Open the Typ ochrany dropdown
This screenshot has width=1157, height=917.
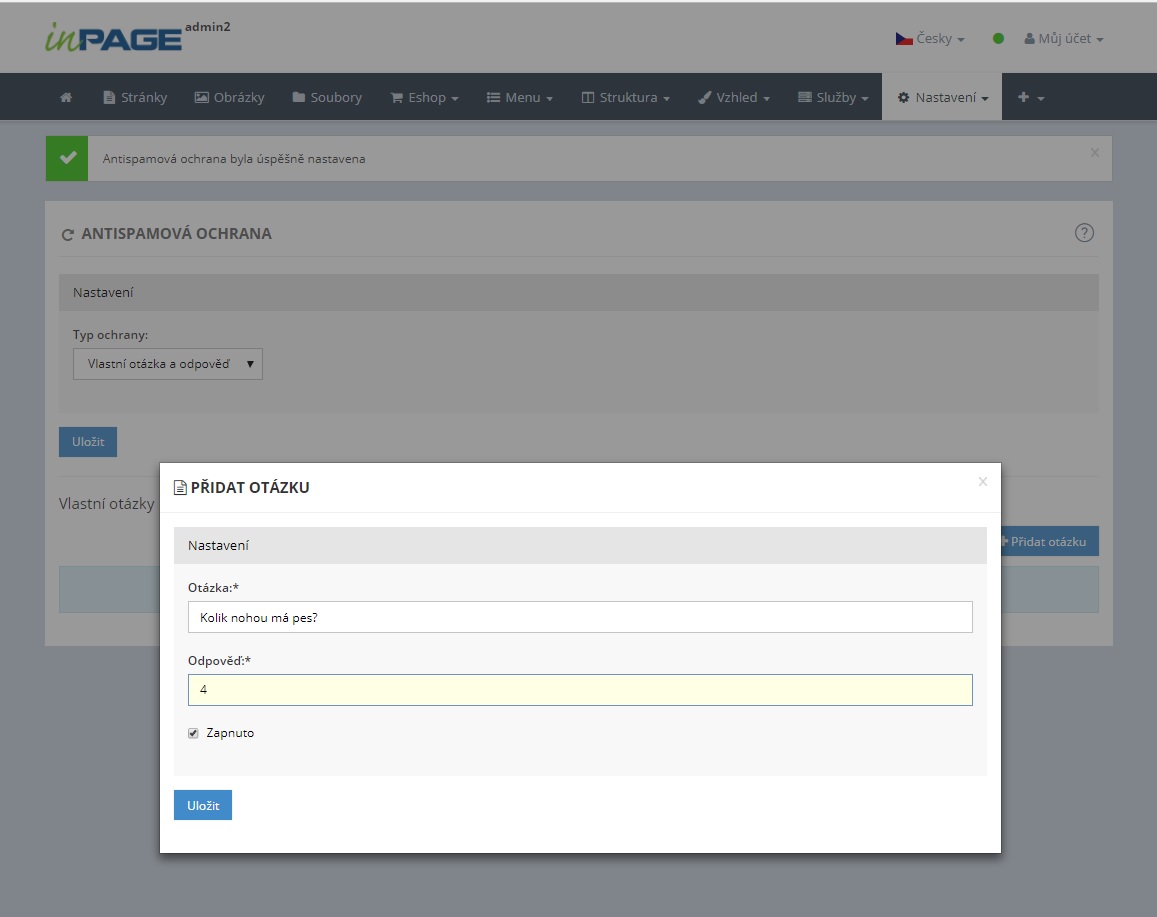coord(168,364)
